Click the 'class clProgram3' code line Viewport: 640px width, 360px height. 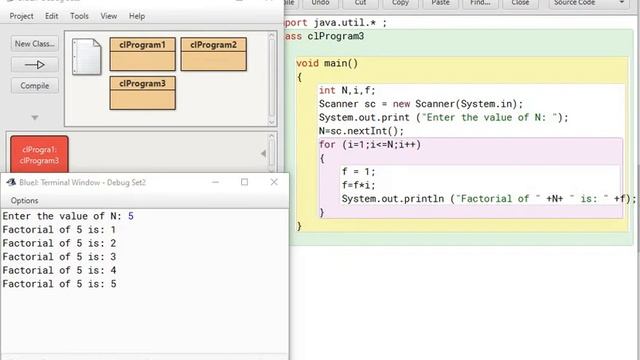(x=324, y=36)
